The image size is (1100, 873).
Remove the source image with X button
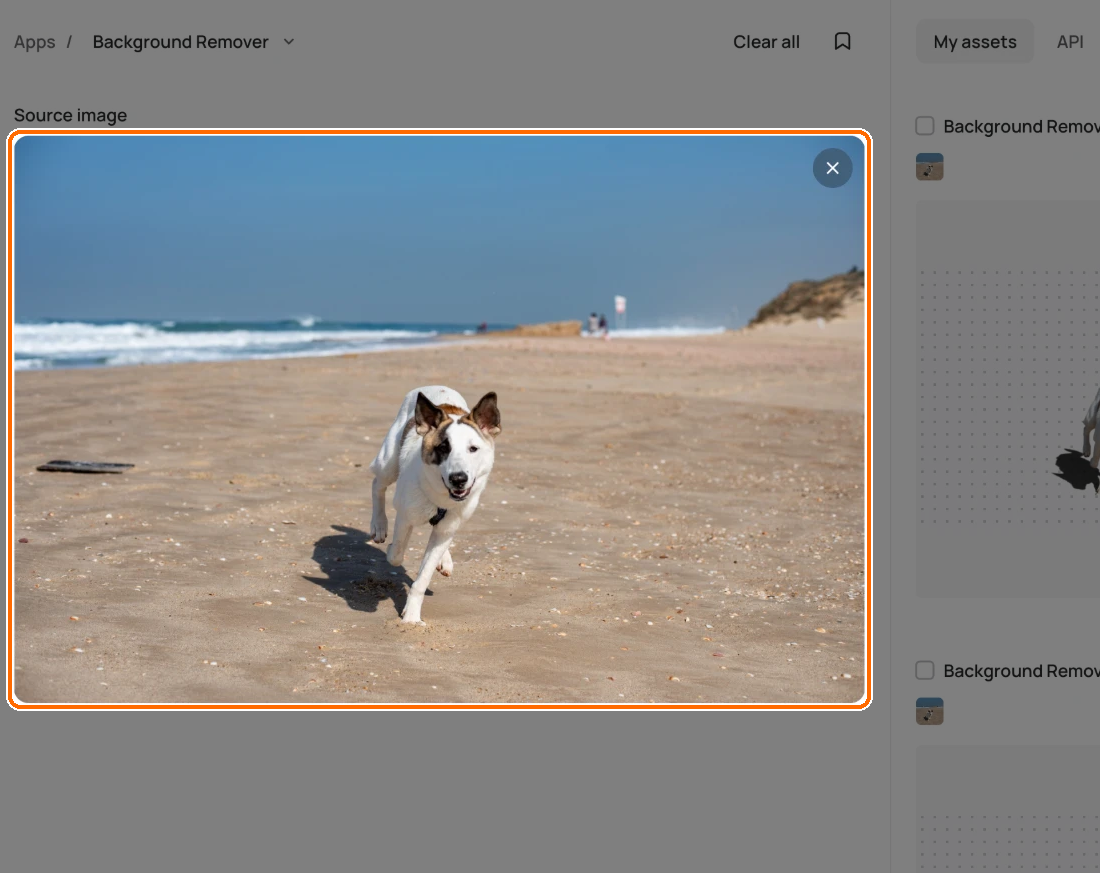(x=832, y=168)
